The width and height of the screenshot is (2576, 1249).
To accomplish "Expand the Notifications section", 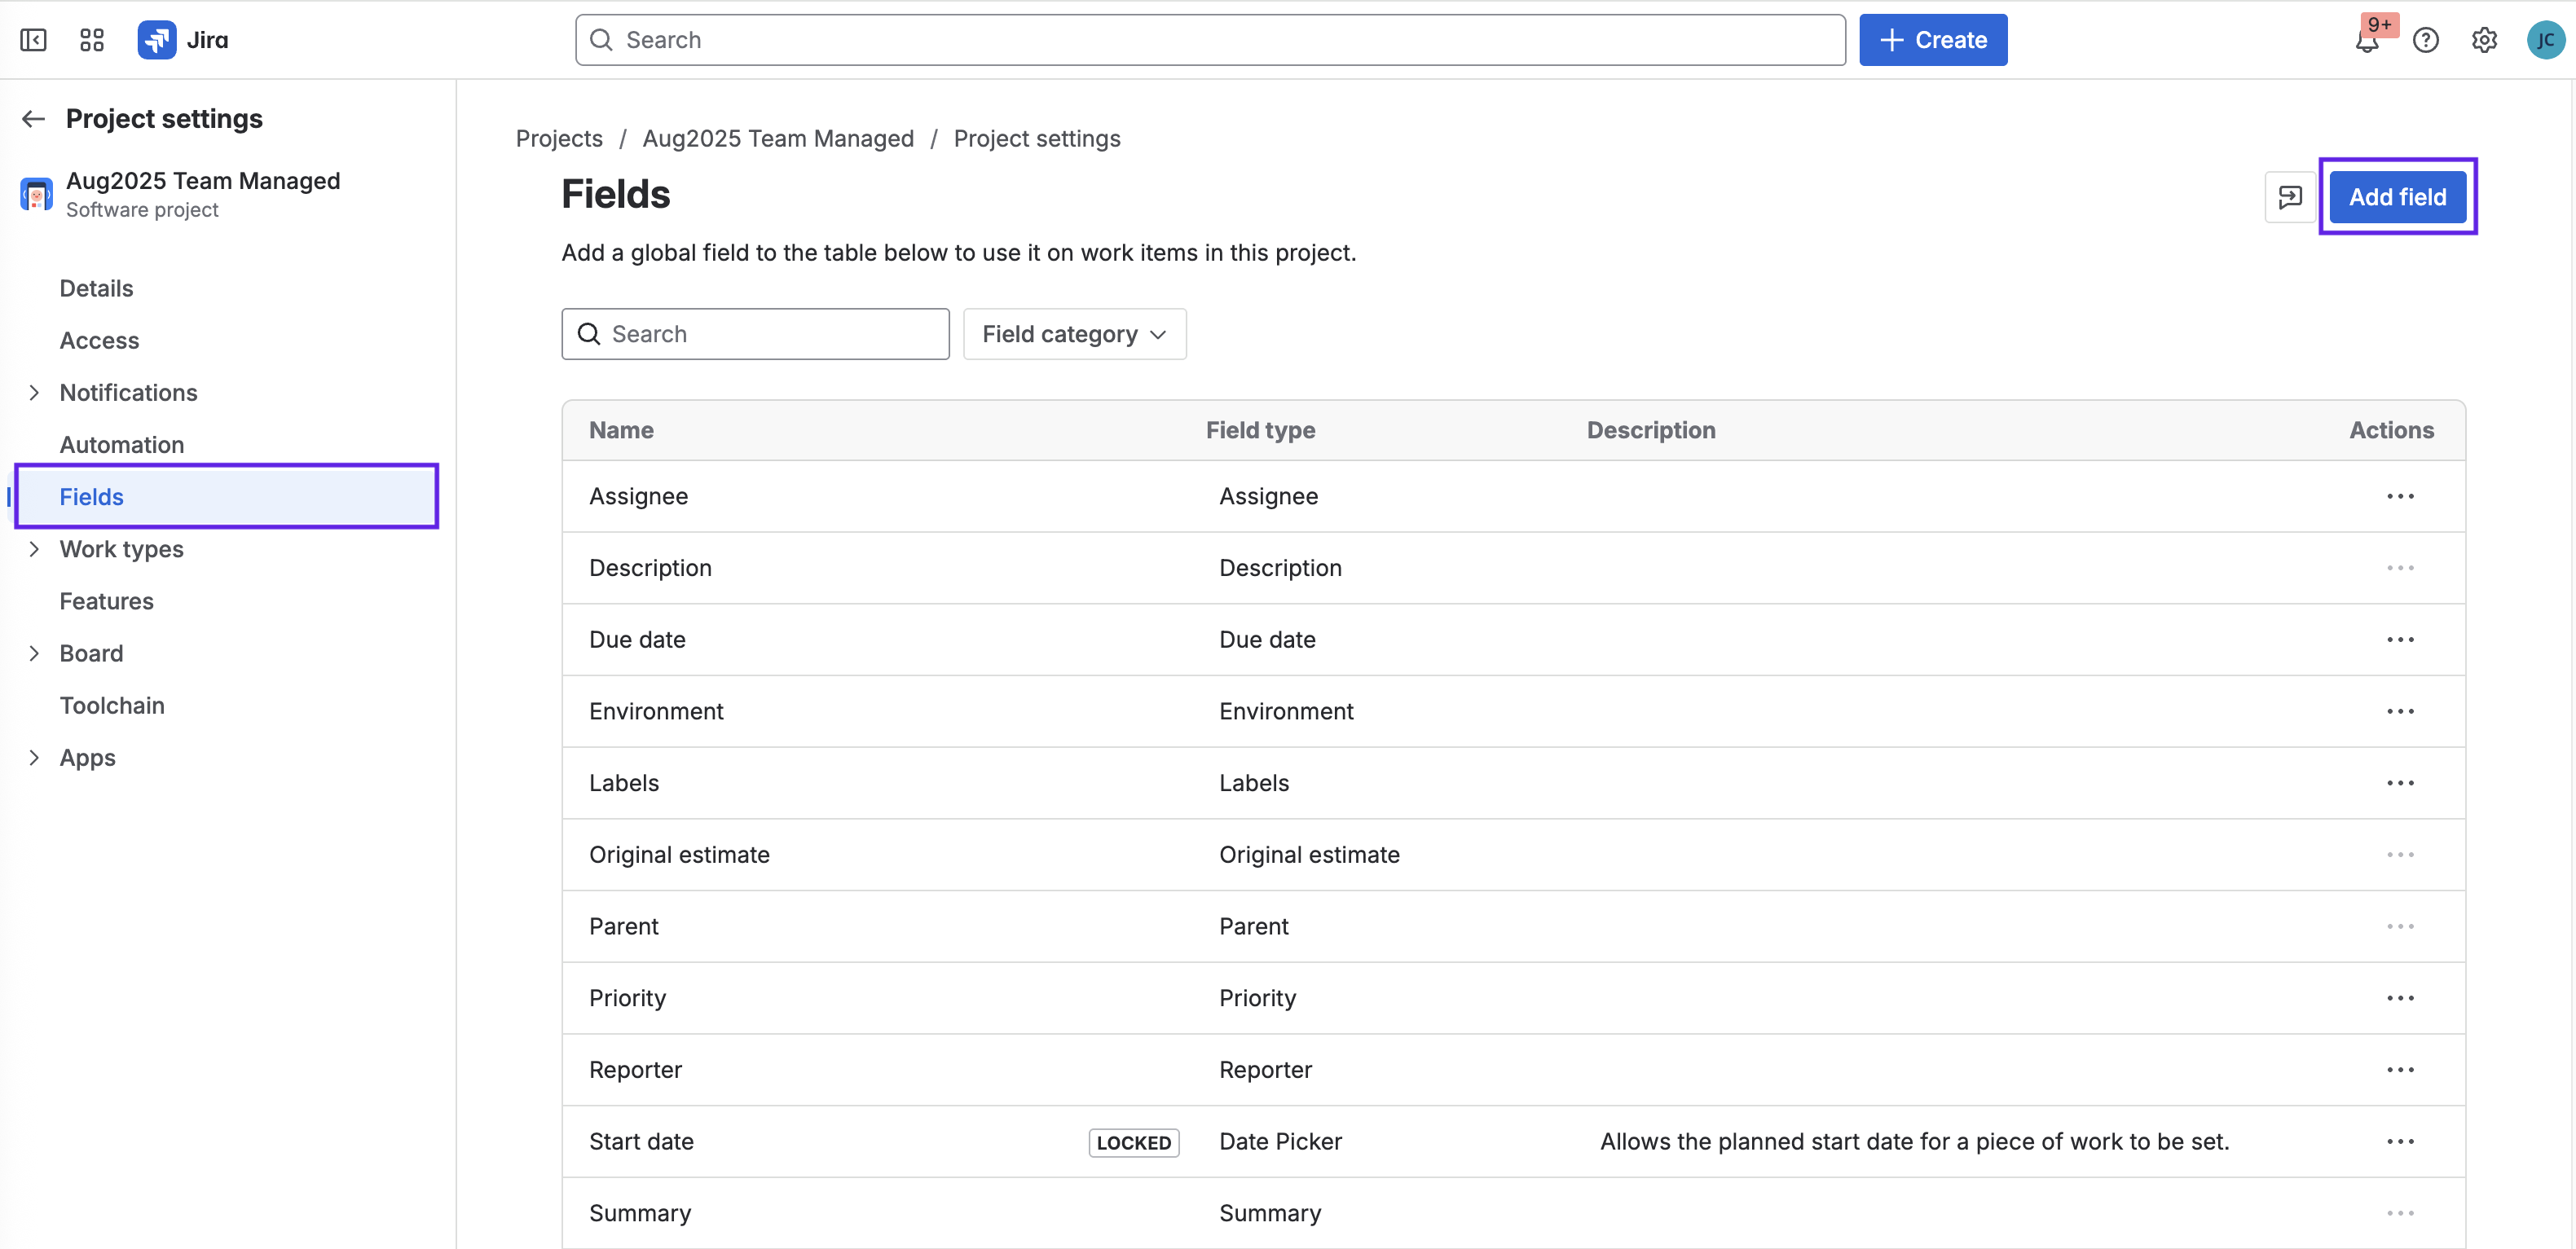I will click(34, 392).
